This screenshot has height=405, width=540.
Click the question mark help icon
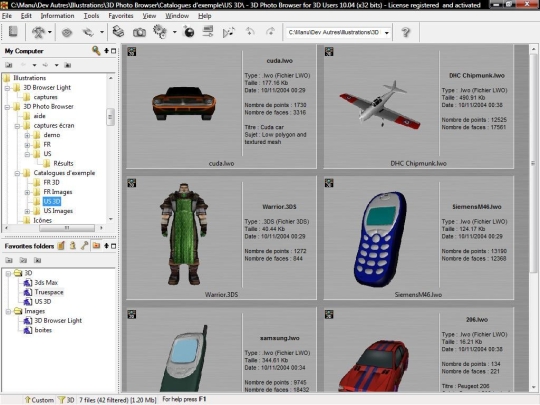tap(406, 32)
